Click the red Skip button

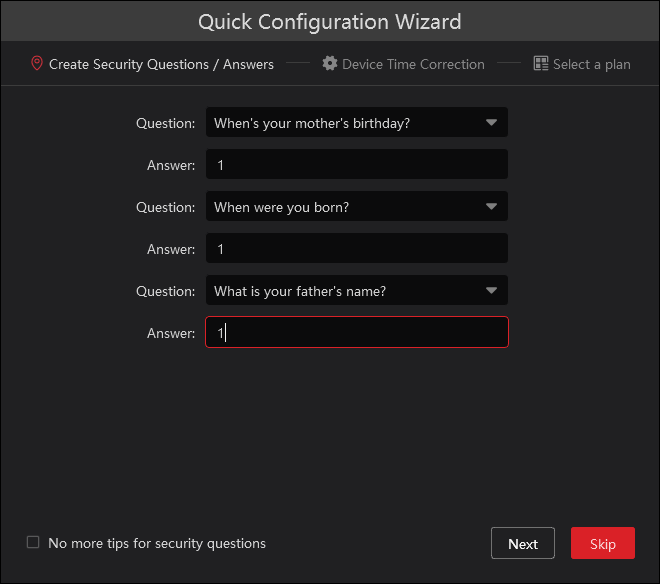(603, 543)
